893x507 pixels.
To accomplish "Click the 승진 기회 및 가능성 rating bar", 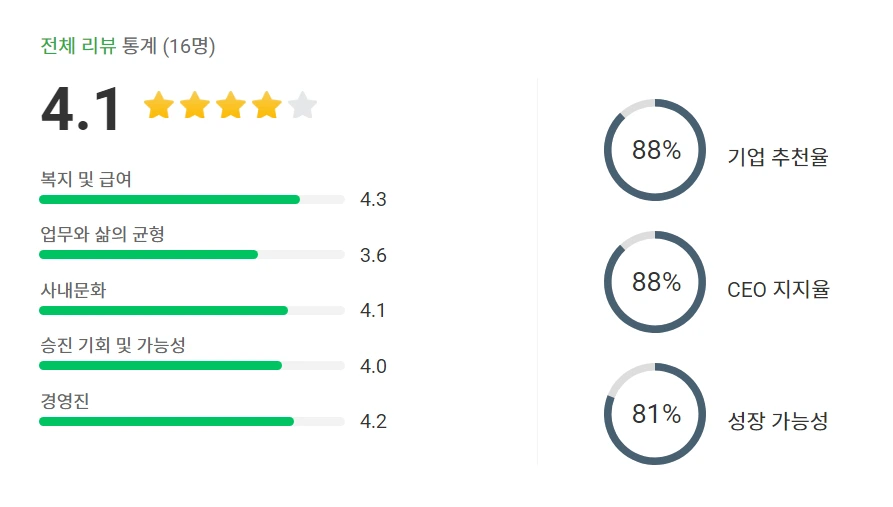I will pos(192,366).
